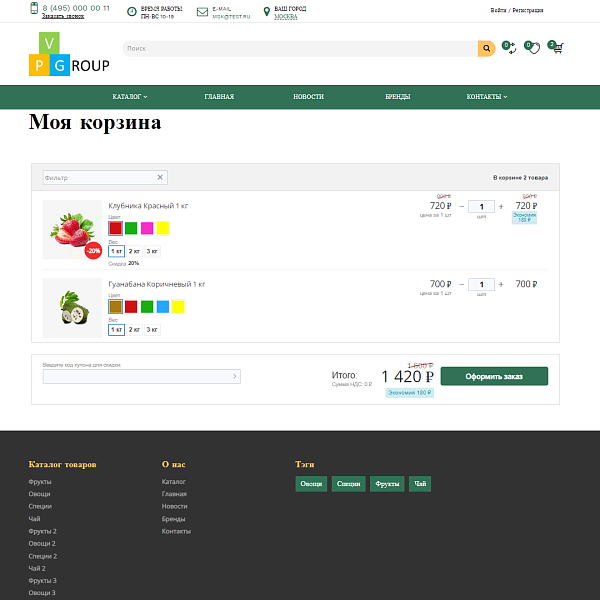This screenshot has width=600, height=600.
Task: Open the Москва city selector
Action: [286, 17]
